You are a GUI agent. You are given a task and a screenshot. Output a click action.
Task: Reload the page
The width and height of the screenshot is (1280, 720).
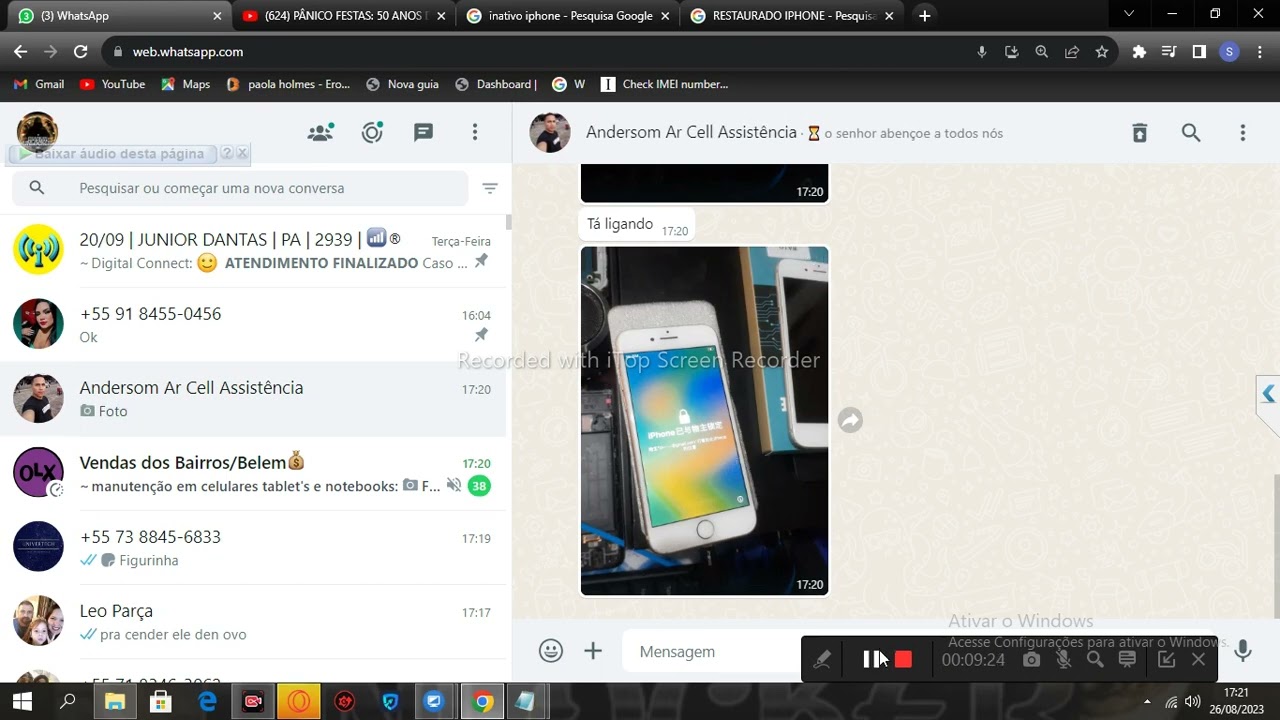point(81,52)
